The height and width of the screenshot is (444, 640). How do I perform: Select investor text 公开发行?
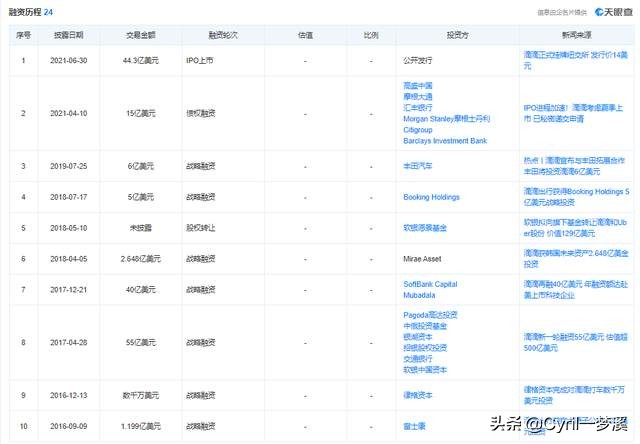pyautogui.click(x=418, y=60)
